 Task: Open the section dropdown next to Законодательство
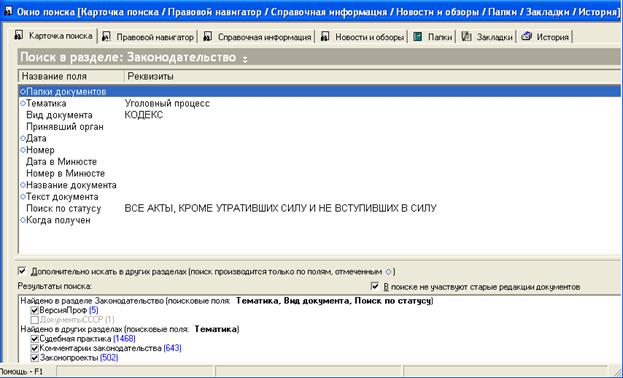click(x=245, y=59)
